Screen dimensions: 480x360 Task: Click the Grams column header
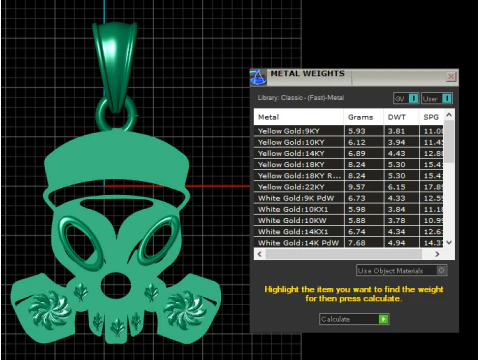(x=363, y=117)
